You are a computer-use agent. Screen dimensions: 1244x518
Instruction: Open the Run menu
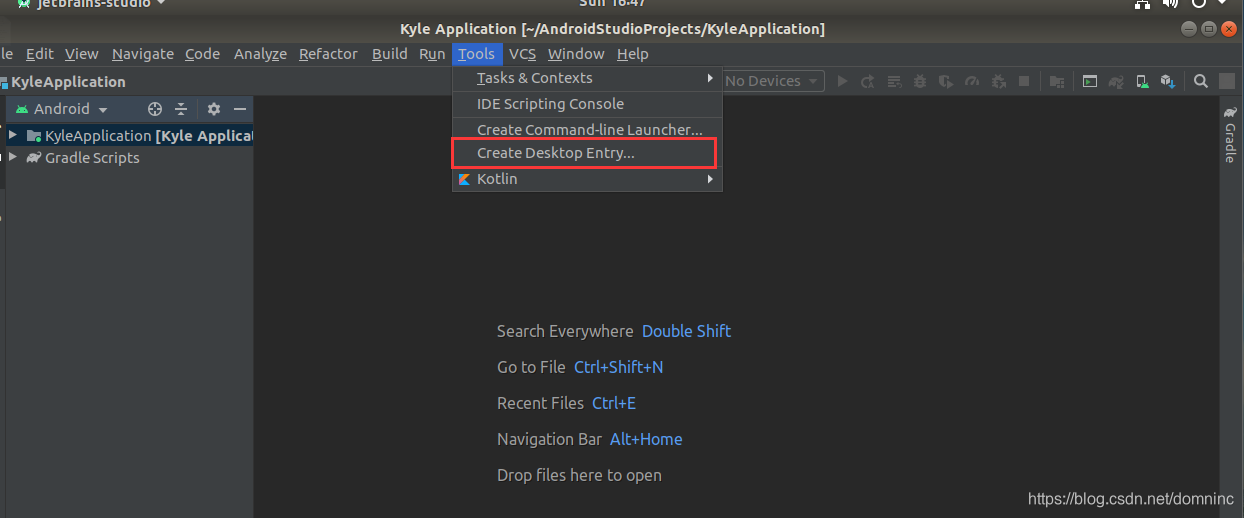click(x=432, y=54)
